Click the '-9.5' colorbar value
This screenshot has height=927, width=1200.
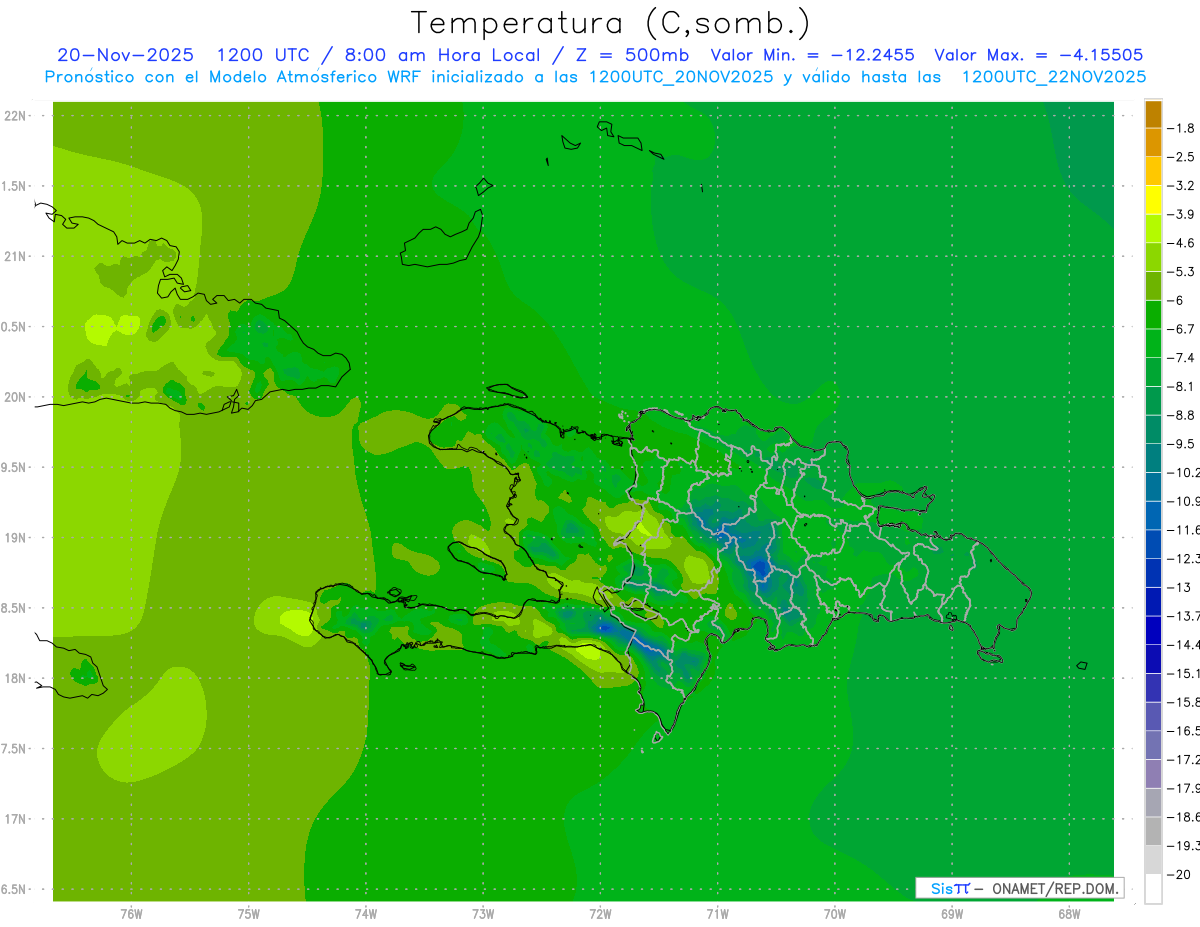pos(1181,444)
